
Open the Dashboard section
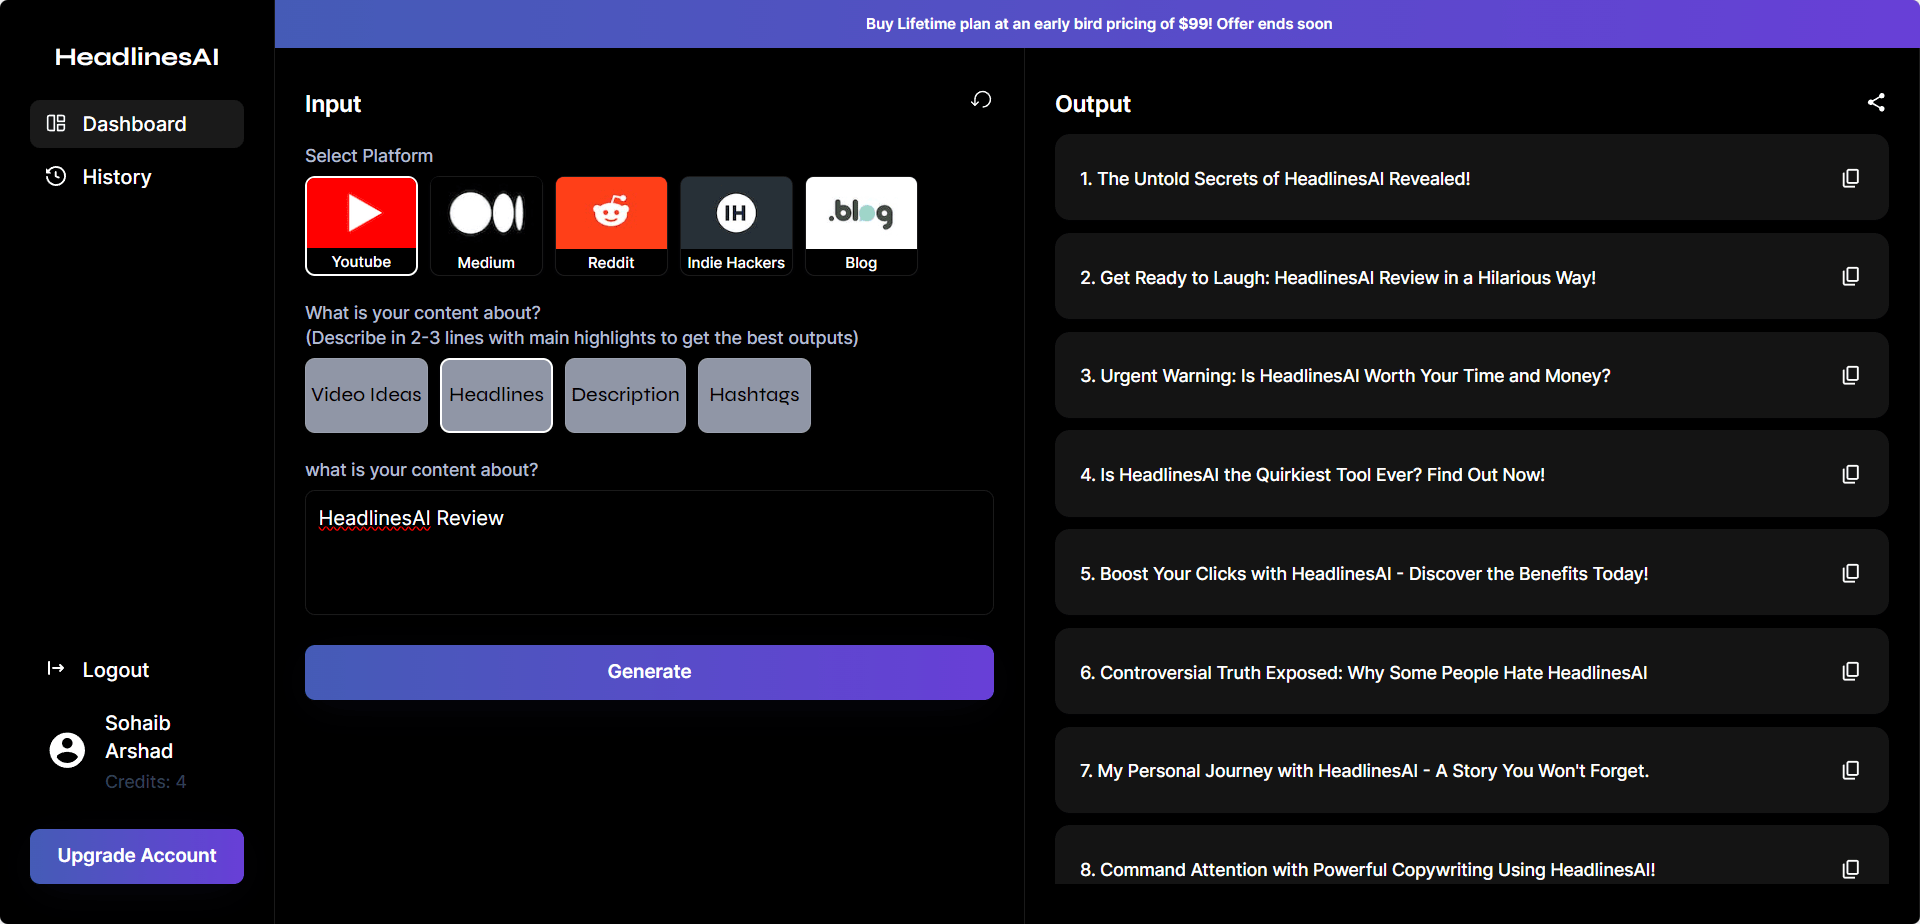pyautogui.click(x=136, y=123)
